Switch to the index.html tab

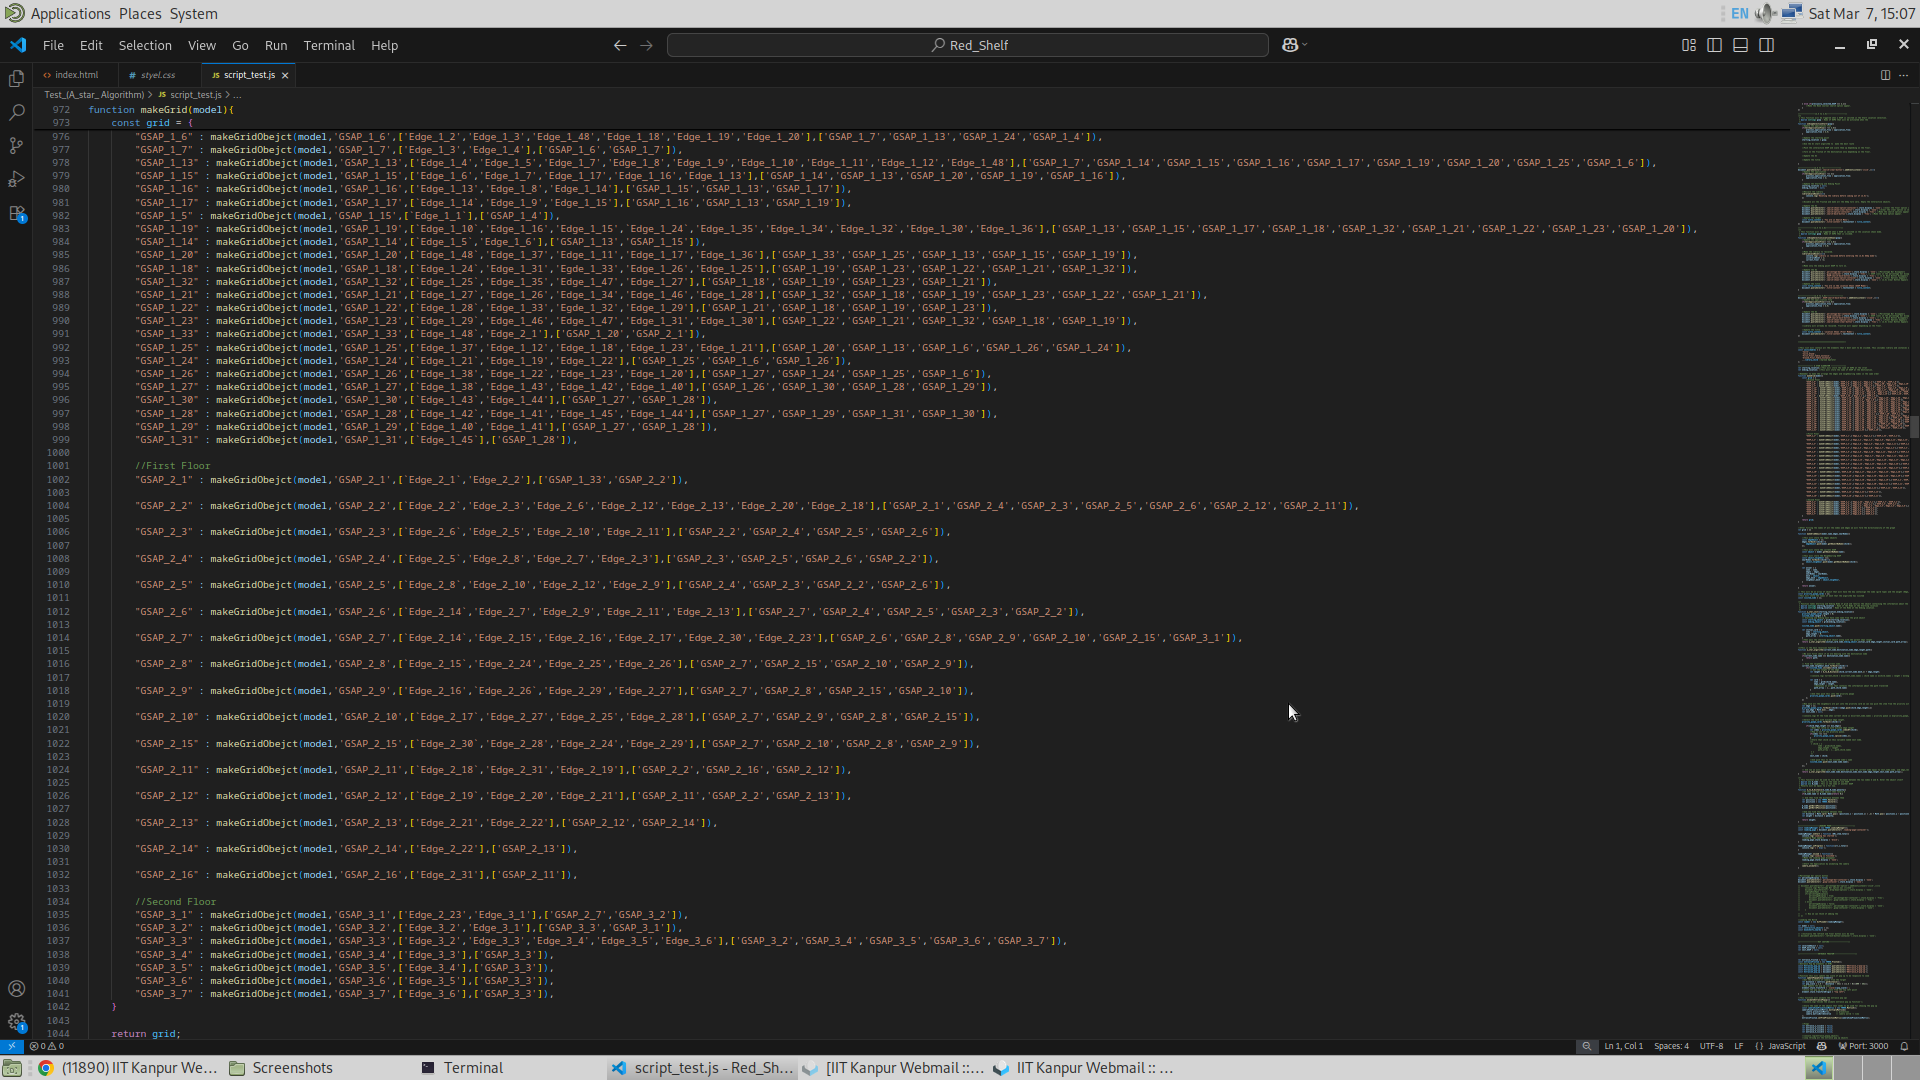76,75
